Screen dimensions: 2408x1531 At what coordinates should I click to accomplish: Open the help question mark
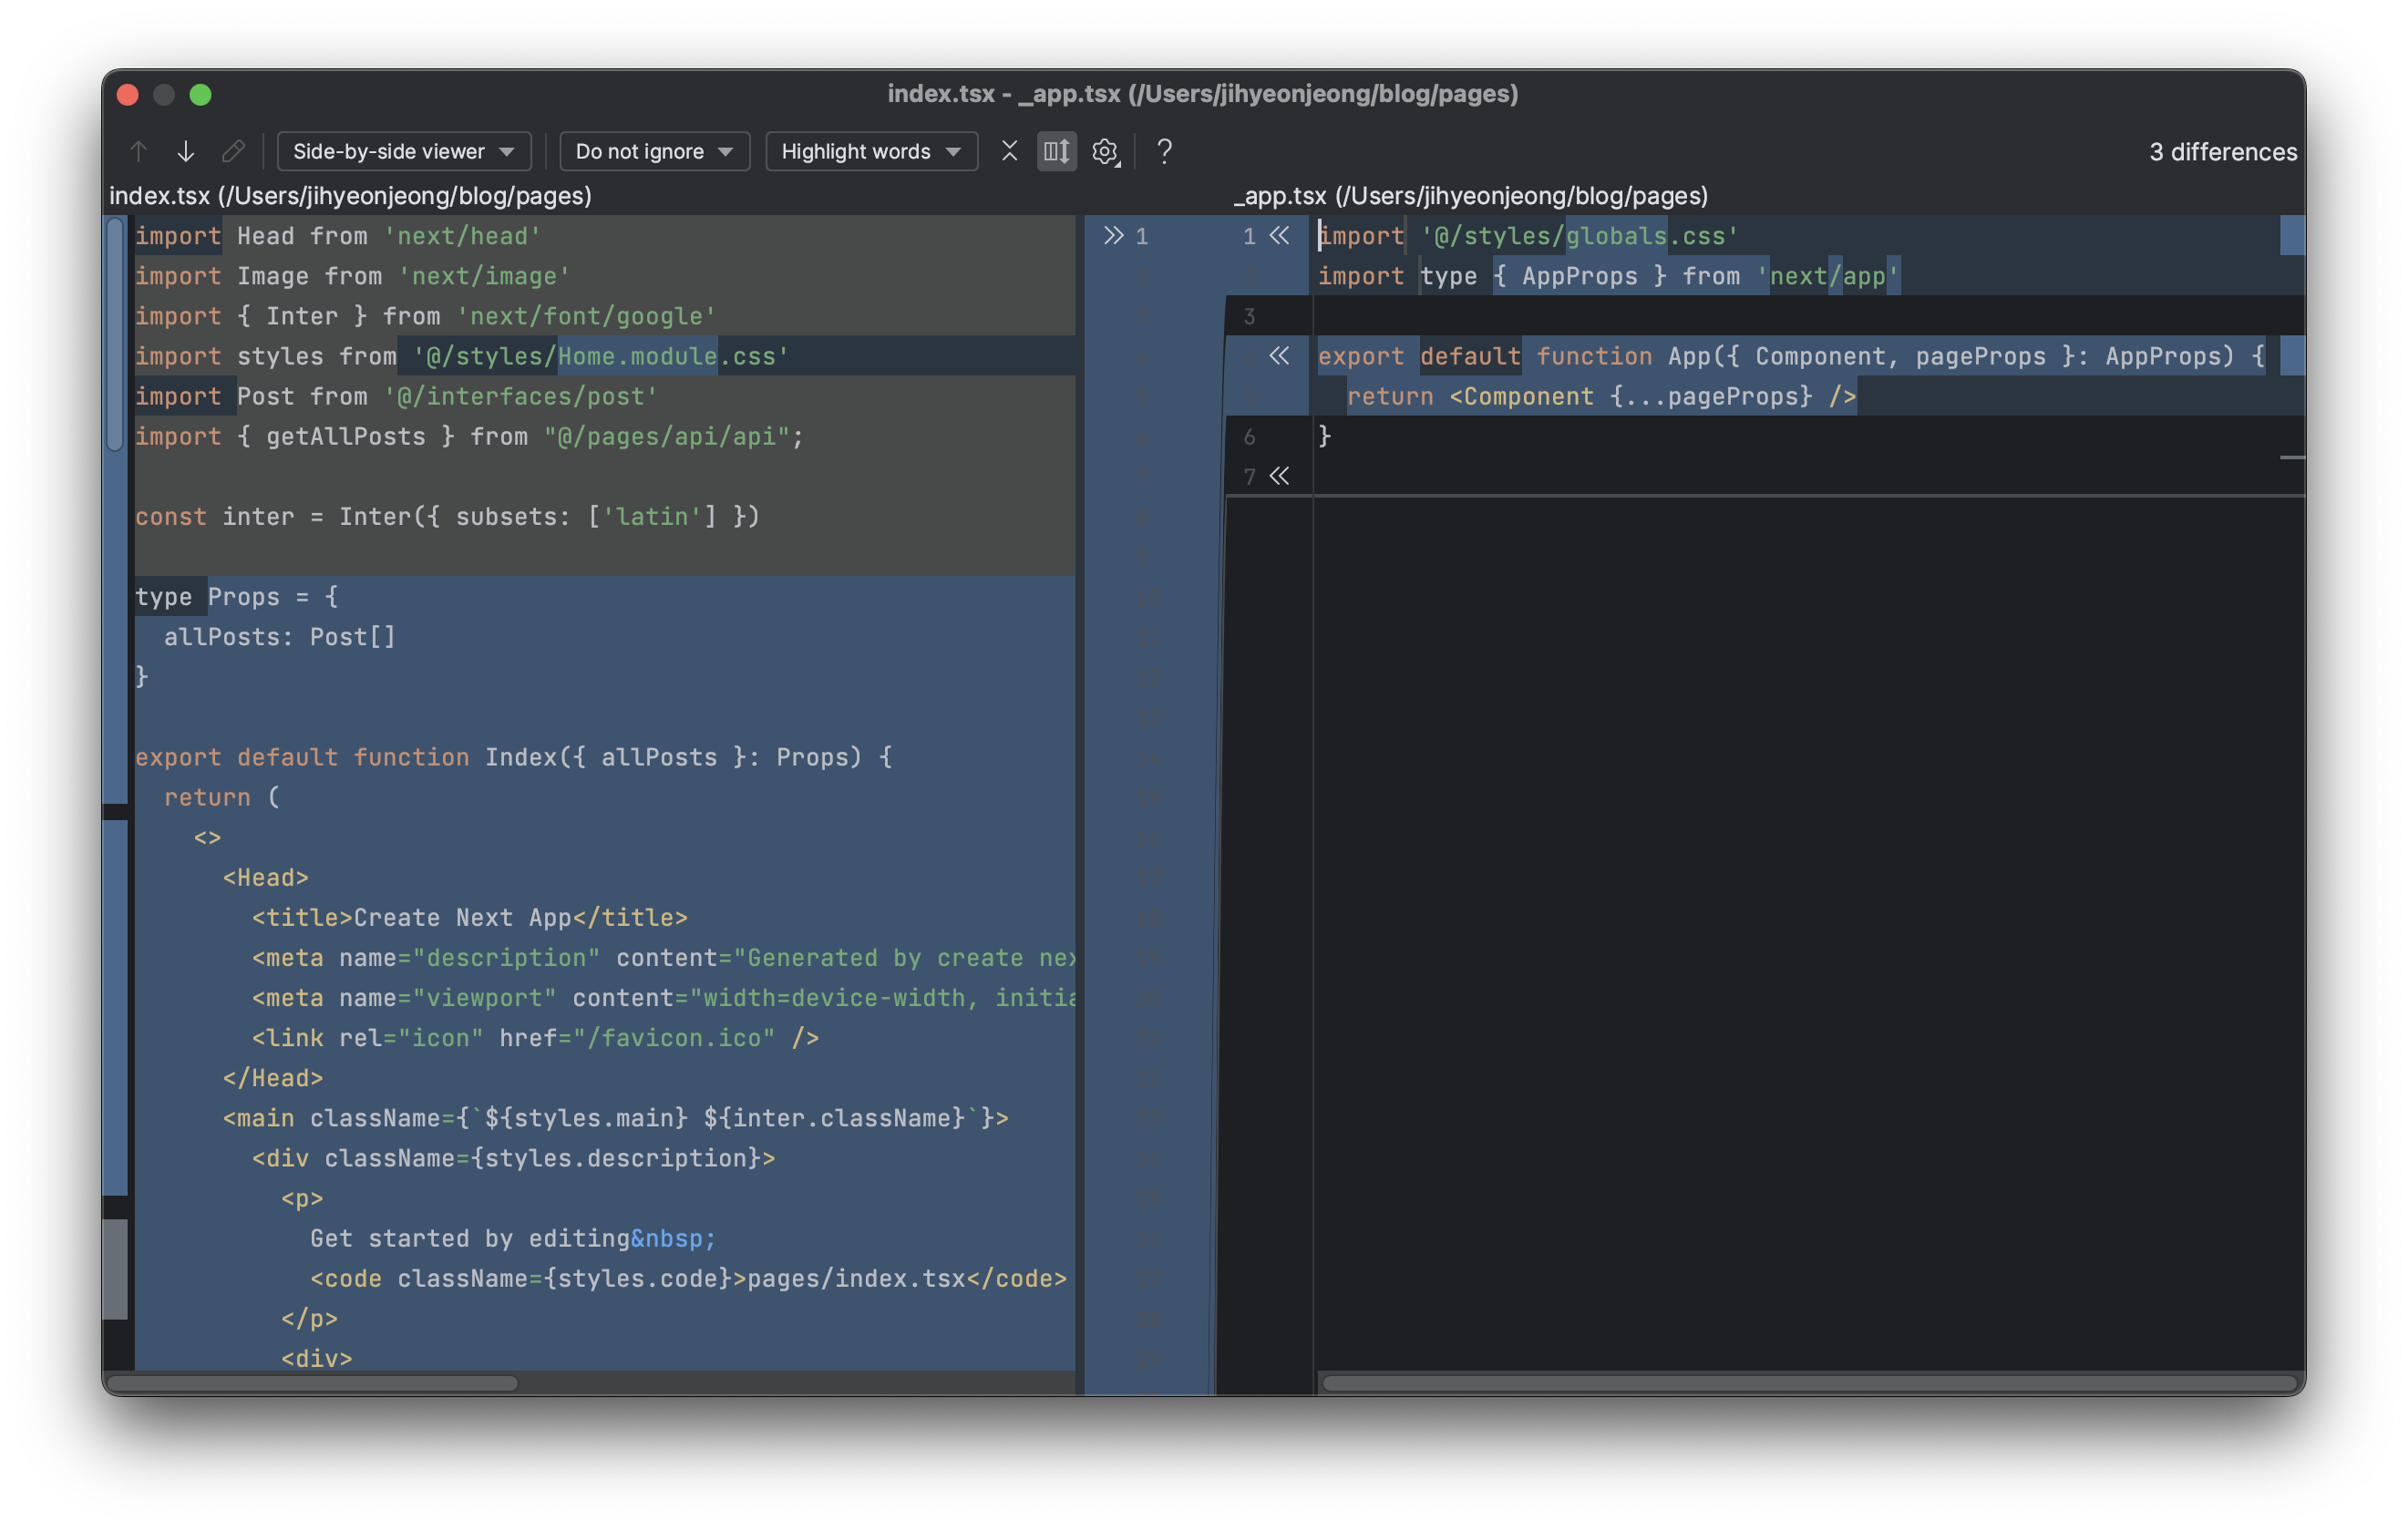[x=1164, y=151]
